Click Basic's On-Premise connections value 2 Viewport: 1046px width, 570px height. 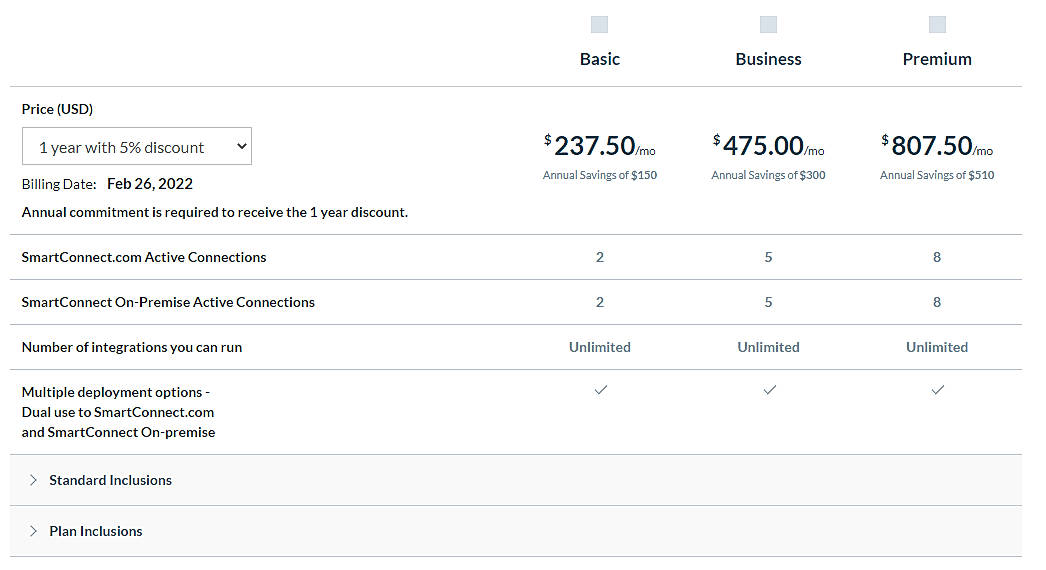click(600, 302)
